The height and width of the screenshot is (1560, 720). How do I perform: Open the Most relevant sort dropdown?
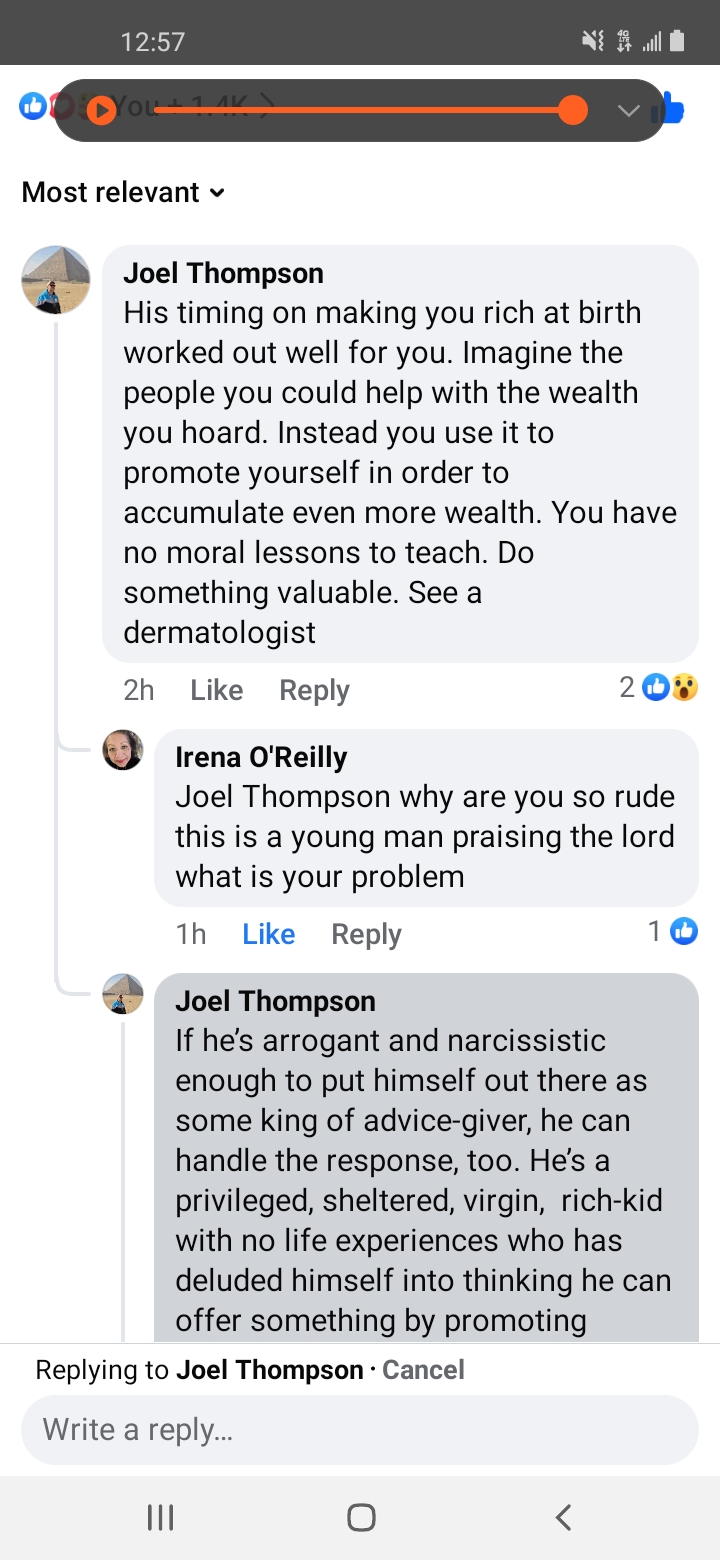point(123,192)
